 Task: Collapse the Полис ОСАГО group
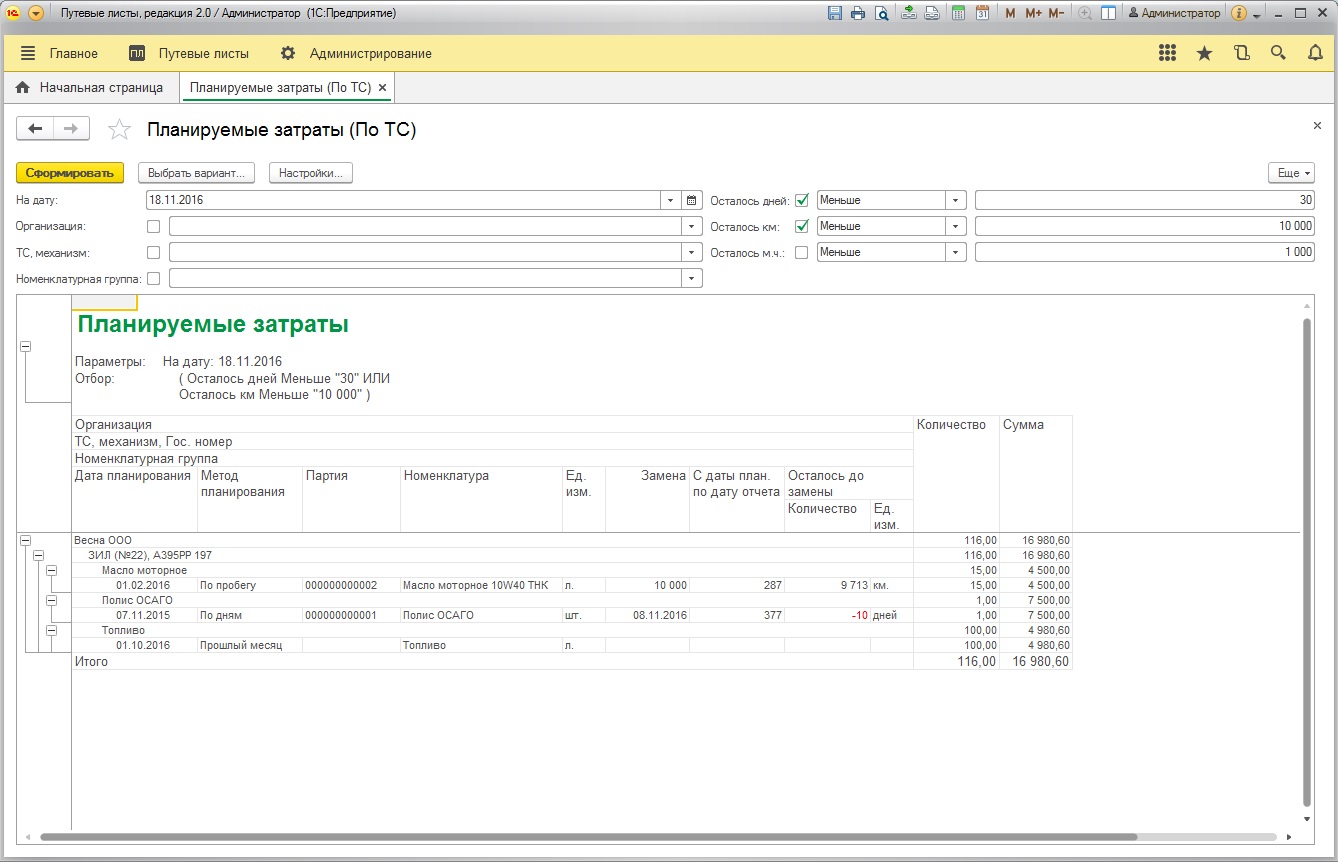tap(52, 600)
